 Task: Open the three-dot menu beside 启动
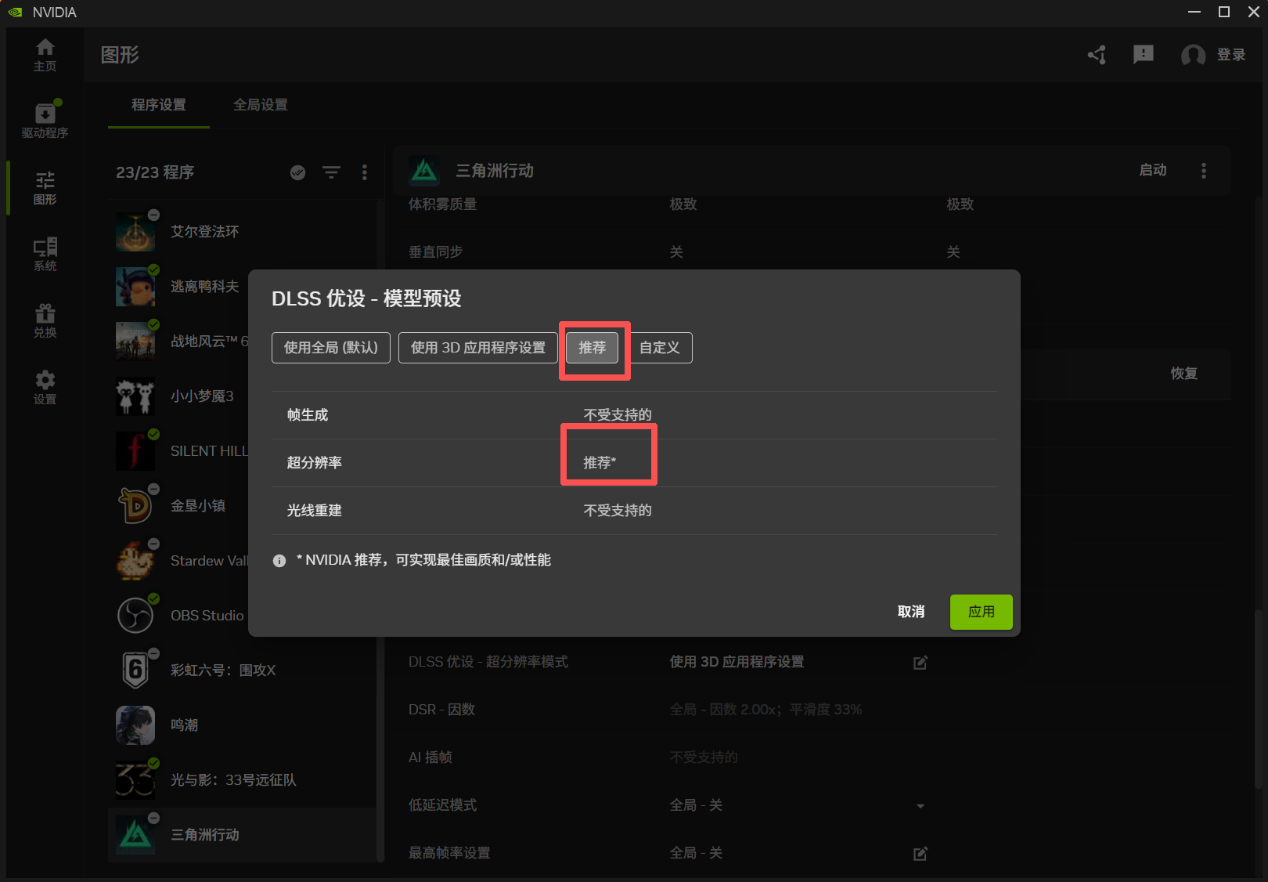click(1204, 170)
